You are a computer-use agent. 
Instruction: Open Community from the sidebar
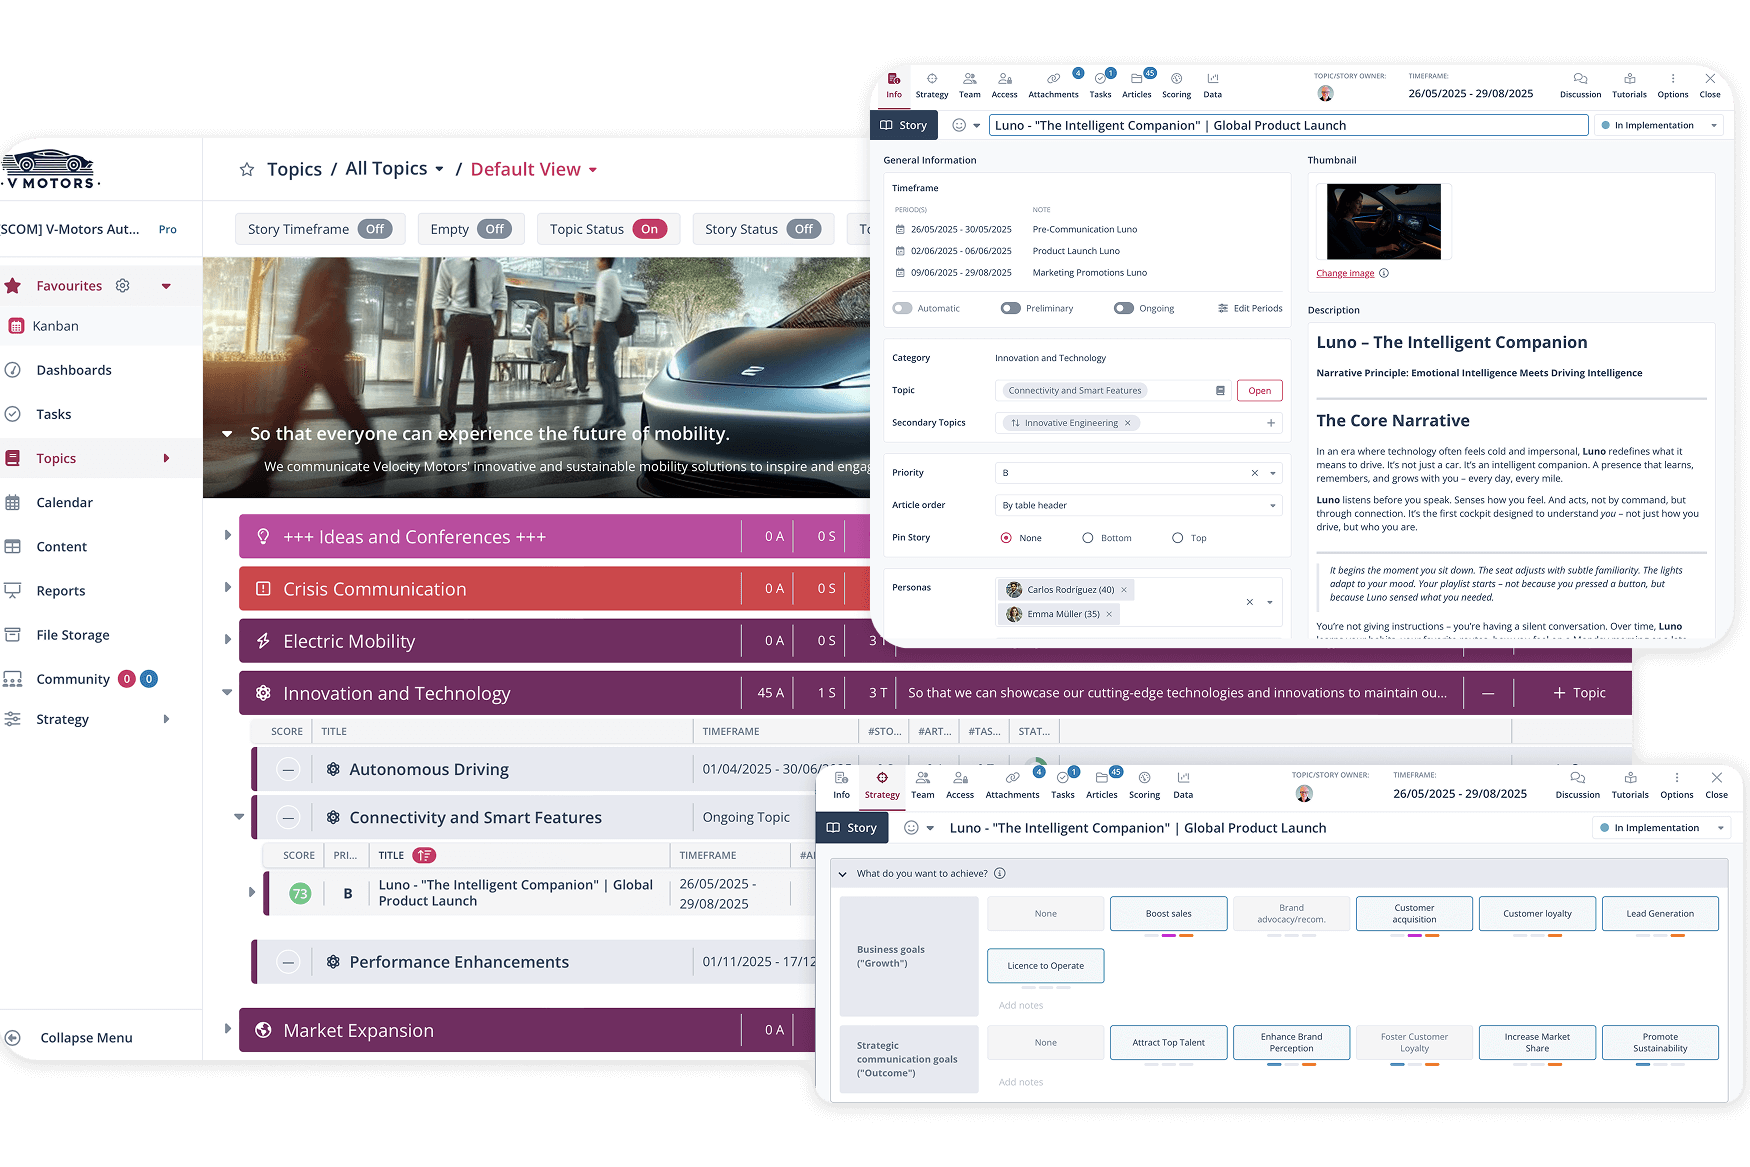pos(73,679)
